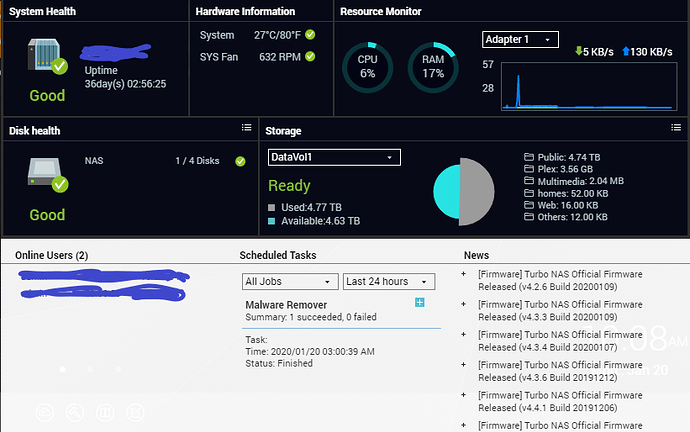690x432 pixels.
Task: Open firmware v4.2.6 Build 20200109 news link
Action: (x=560, y=280)
